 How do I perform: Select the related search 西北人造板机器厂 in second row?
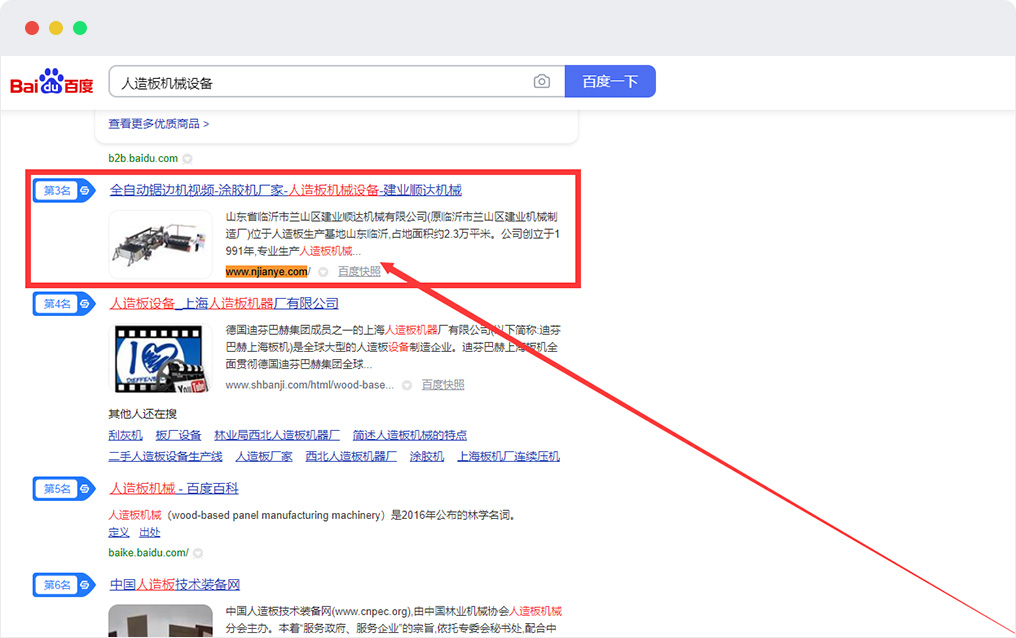point(351,457)
